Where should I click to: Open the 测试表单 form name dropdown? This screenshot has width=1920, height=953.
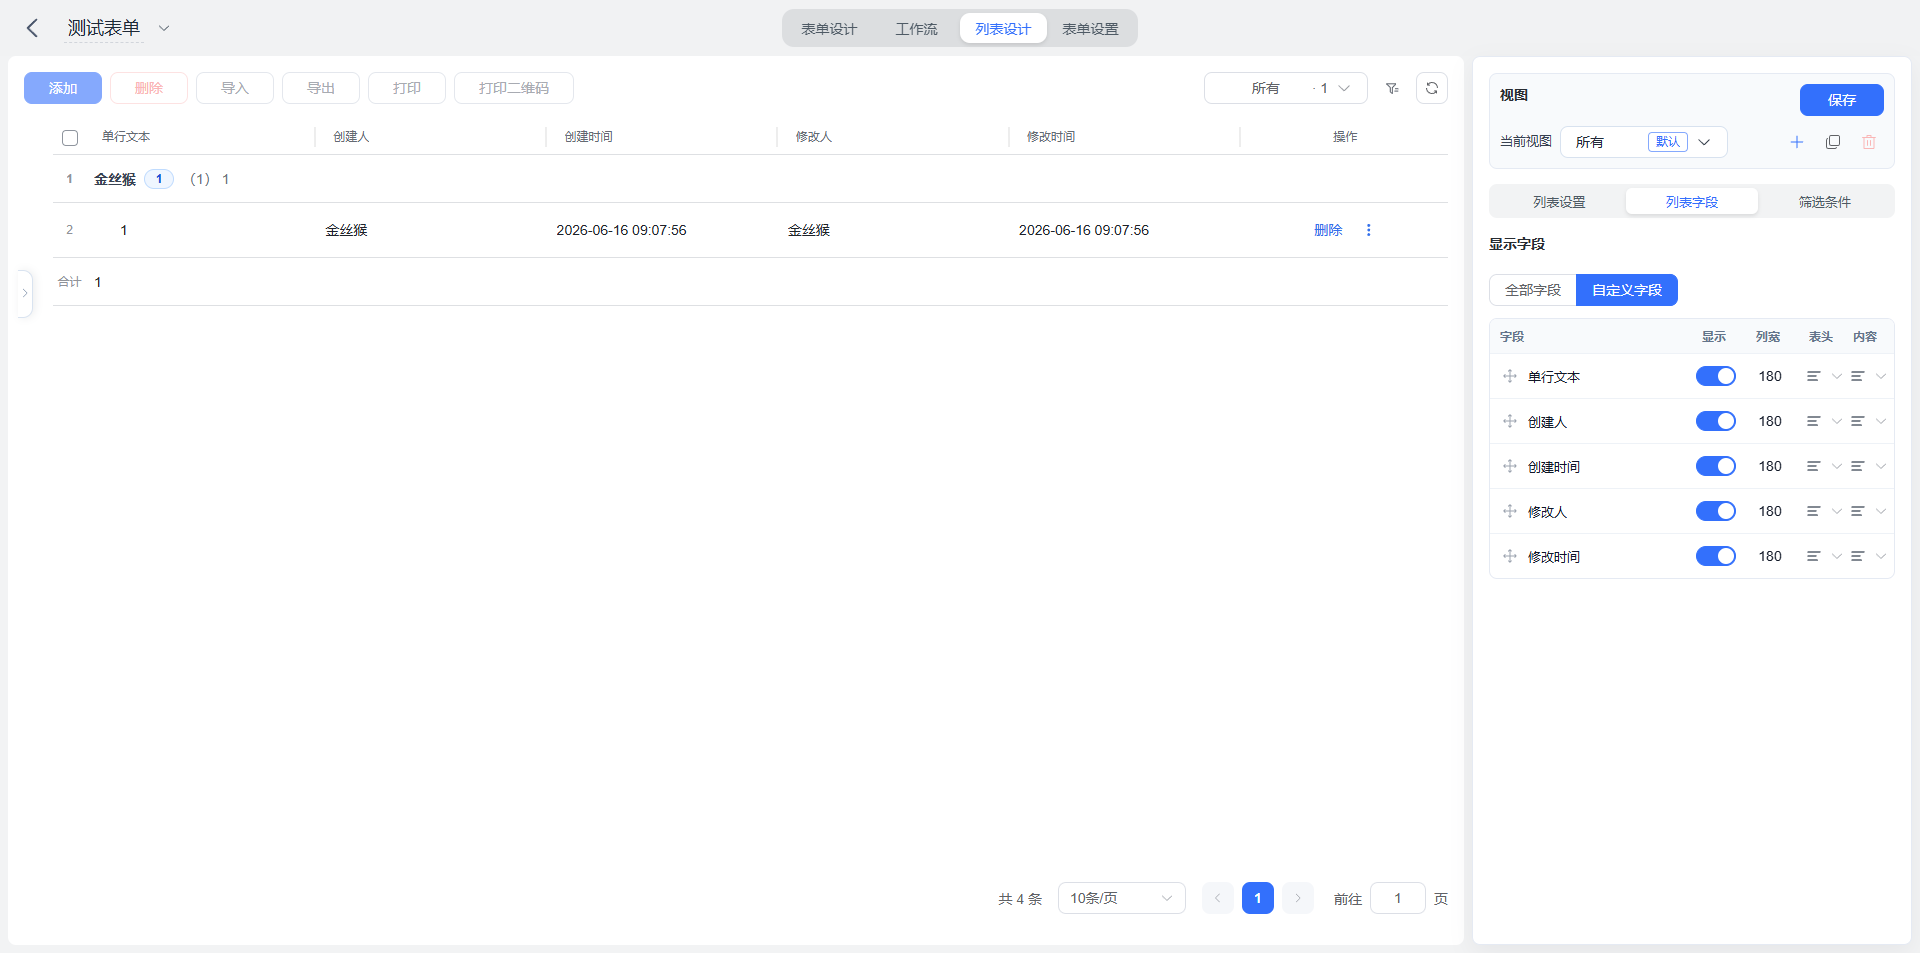coord(164,28)
